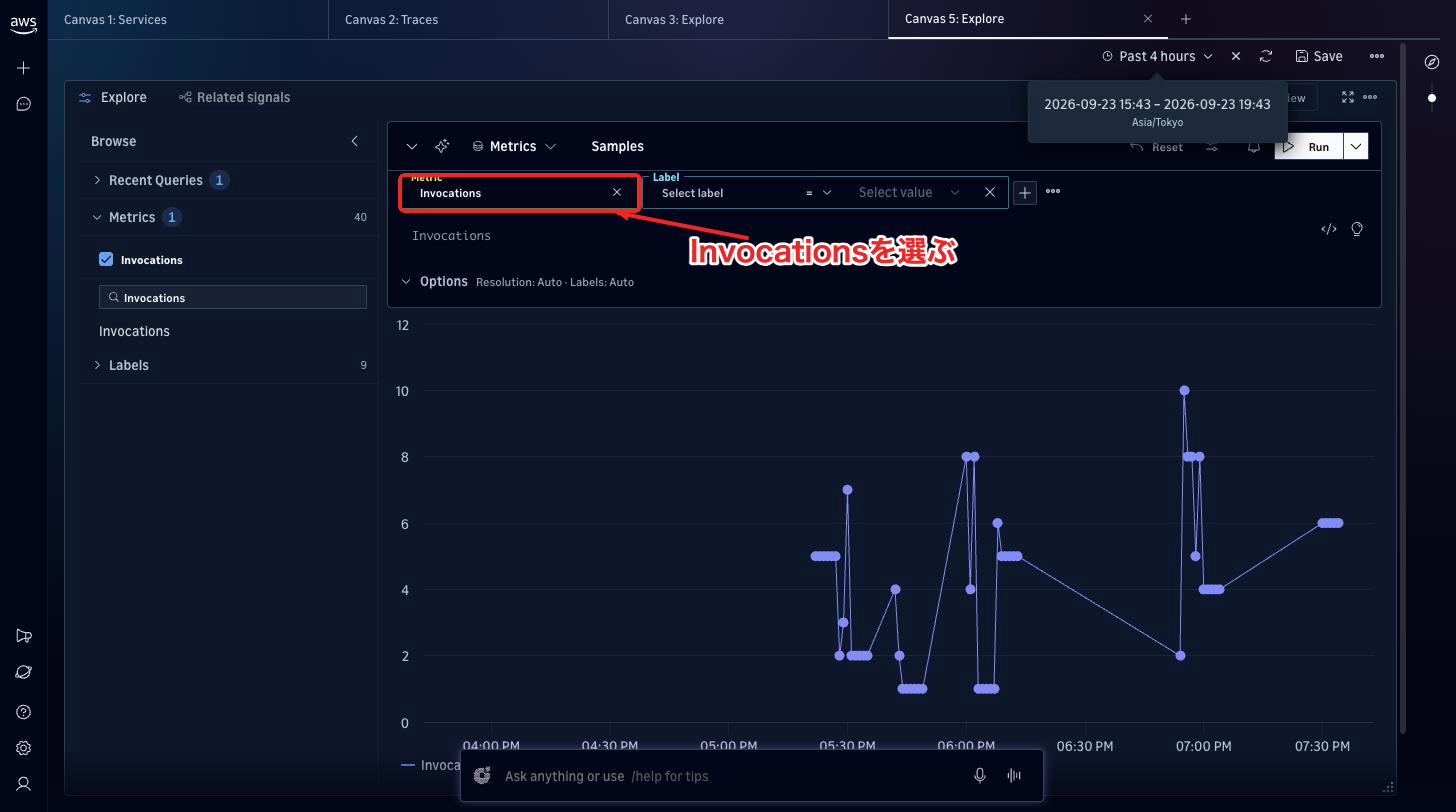The height and width of the screenshot is (812, 1456).
Task: Clear the time range with the X icon
Action: [1236, 56]
